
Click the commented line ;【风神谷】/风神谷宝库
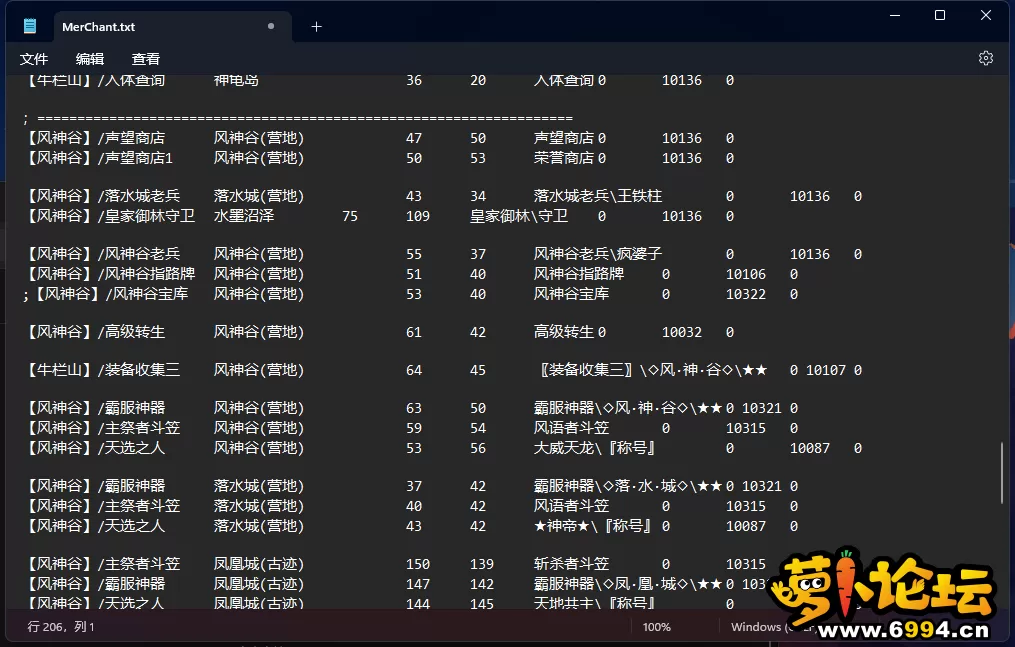click(106, 294)
